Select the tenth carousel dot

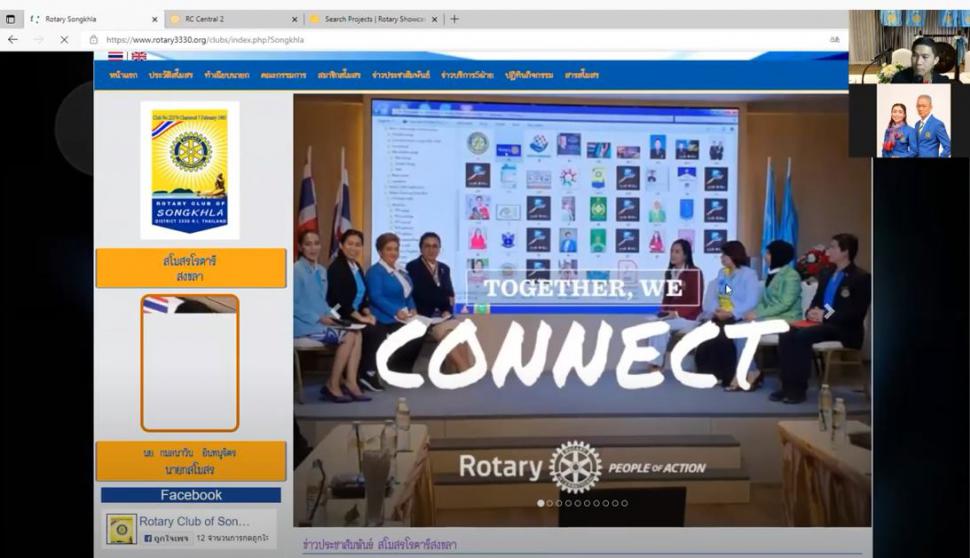[624, 503]
